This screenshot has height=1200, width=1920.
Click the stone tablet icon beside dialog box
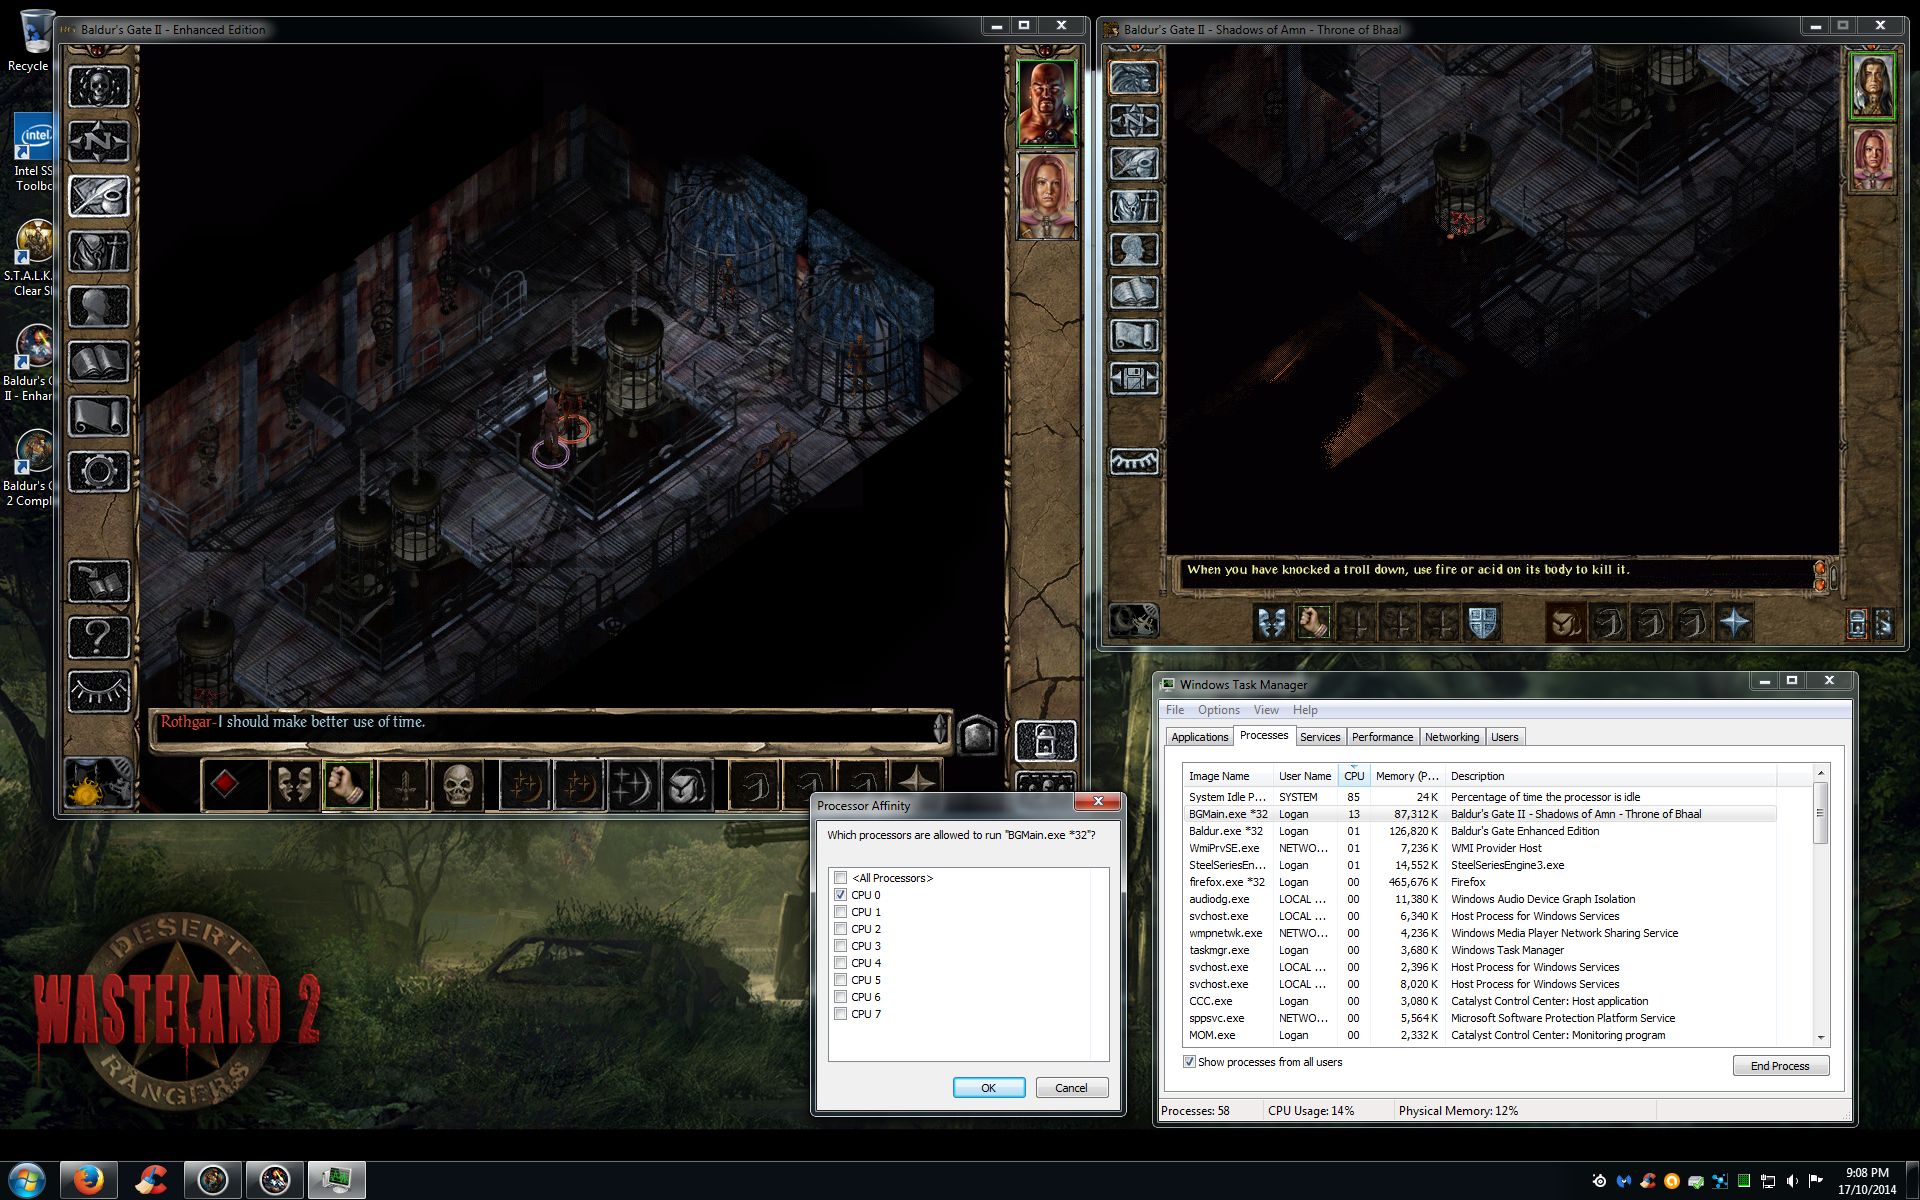point(977,735)
